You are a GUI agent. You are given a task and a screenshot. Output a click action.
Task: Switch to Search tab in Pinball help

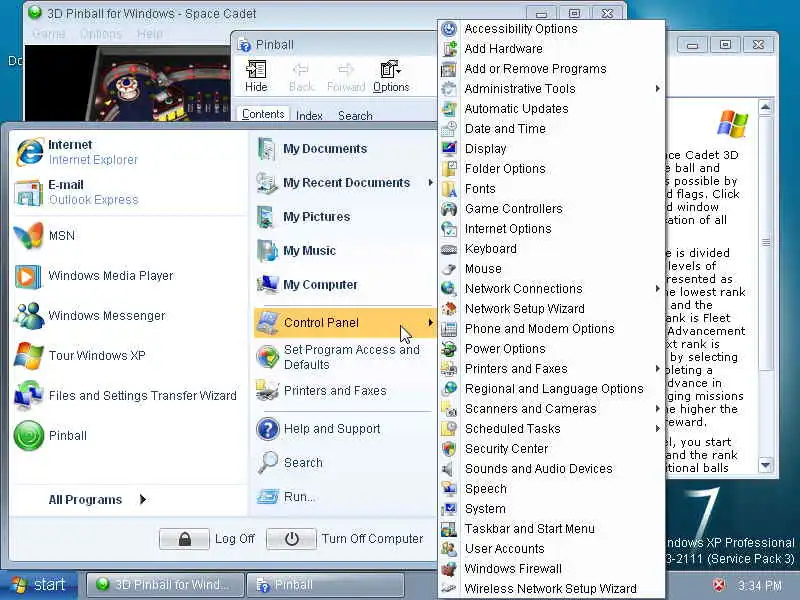tap(355, 116)
